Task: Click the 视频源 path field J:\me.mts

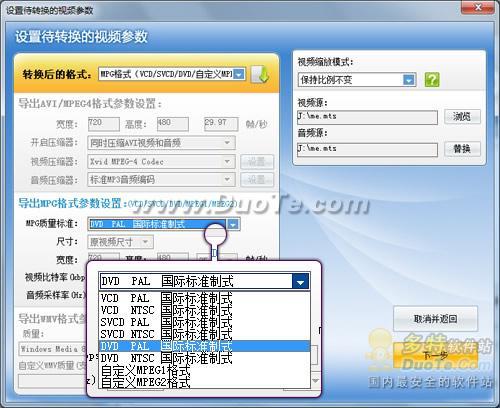Action: click(367, 117)
